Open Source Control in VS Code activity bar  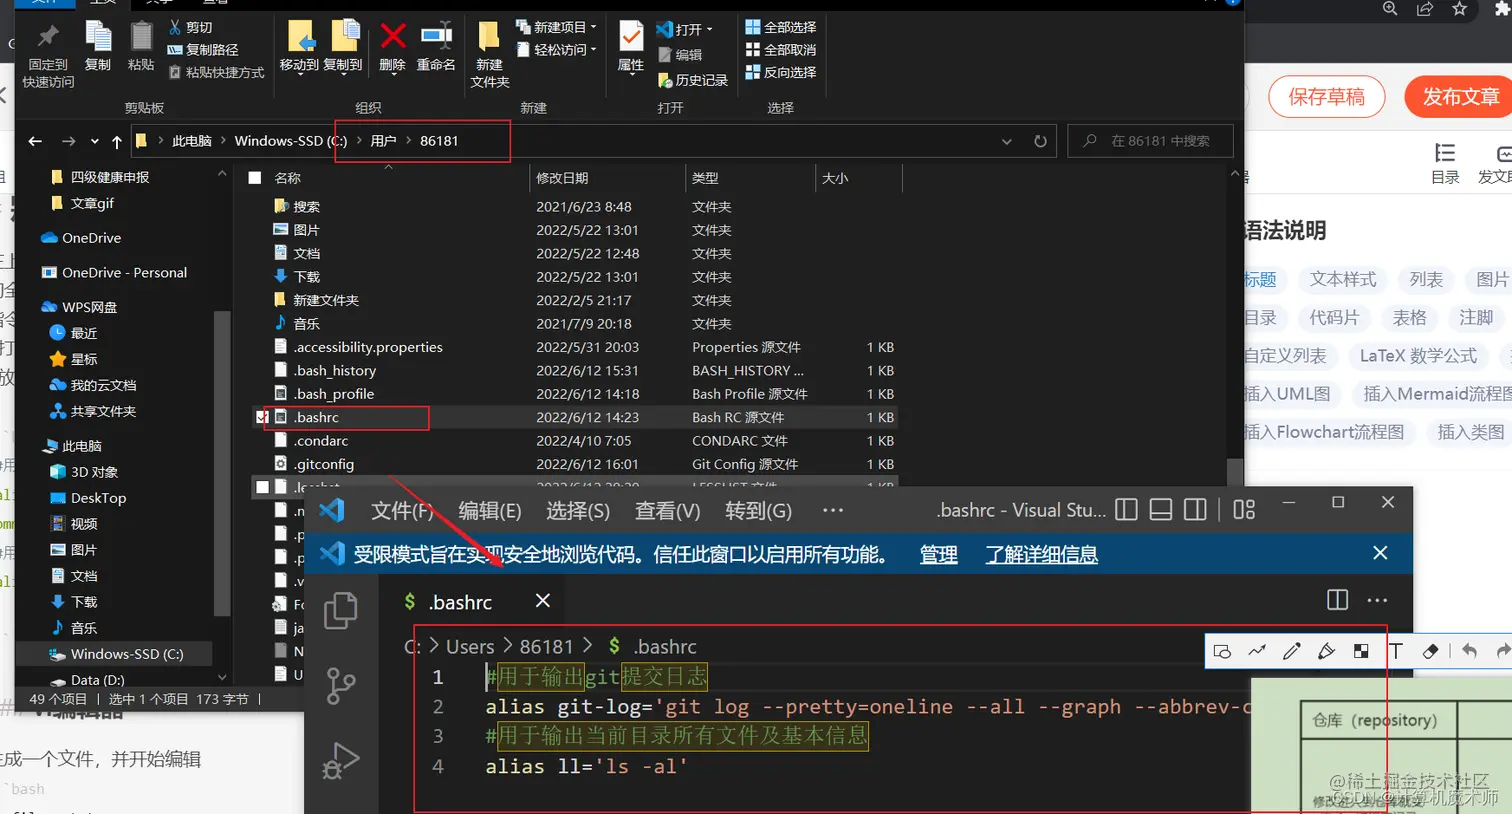(x=339, y=685)
